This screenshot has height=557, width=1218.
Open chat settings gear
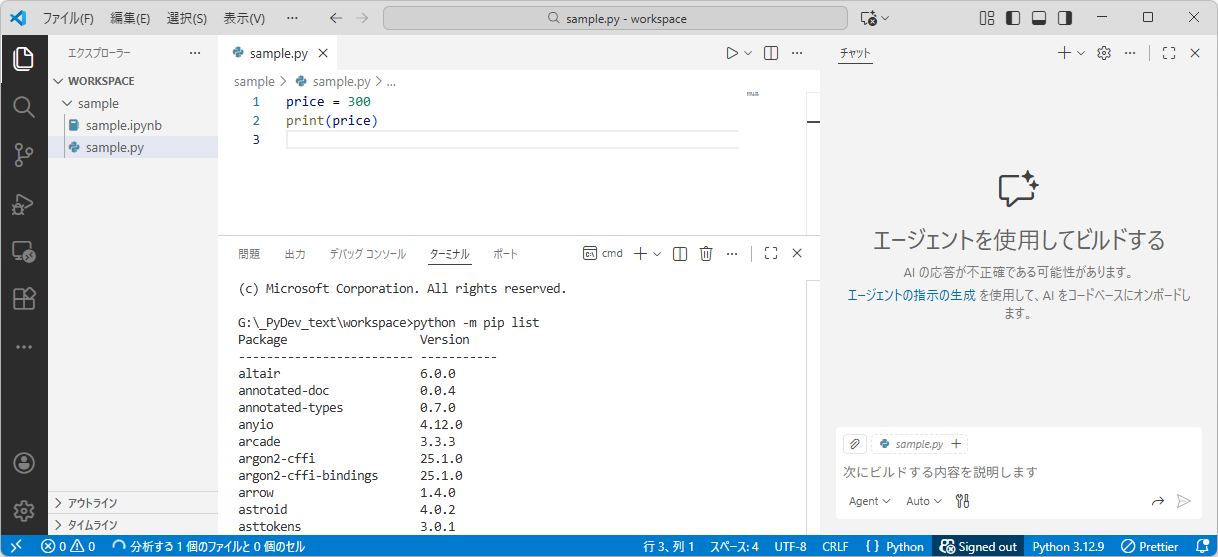[x=1104, y=53]
